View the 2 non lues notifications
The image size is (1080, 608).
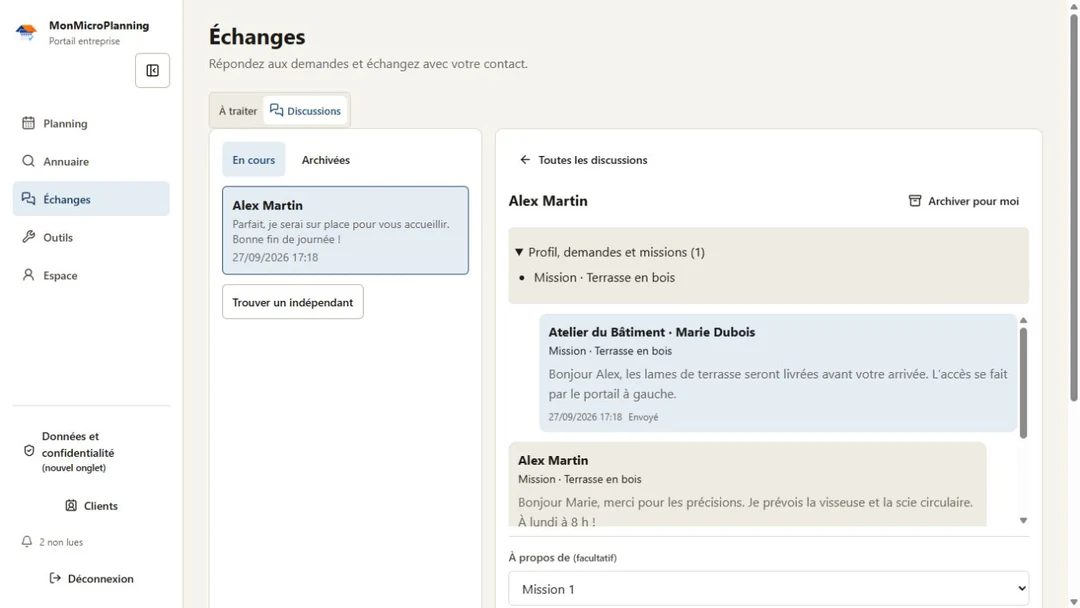pos(52,542)
